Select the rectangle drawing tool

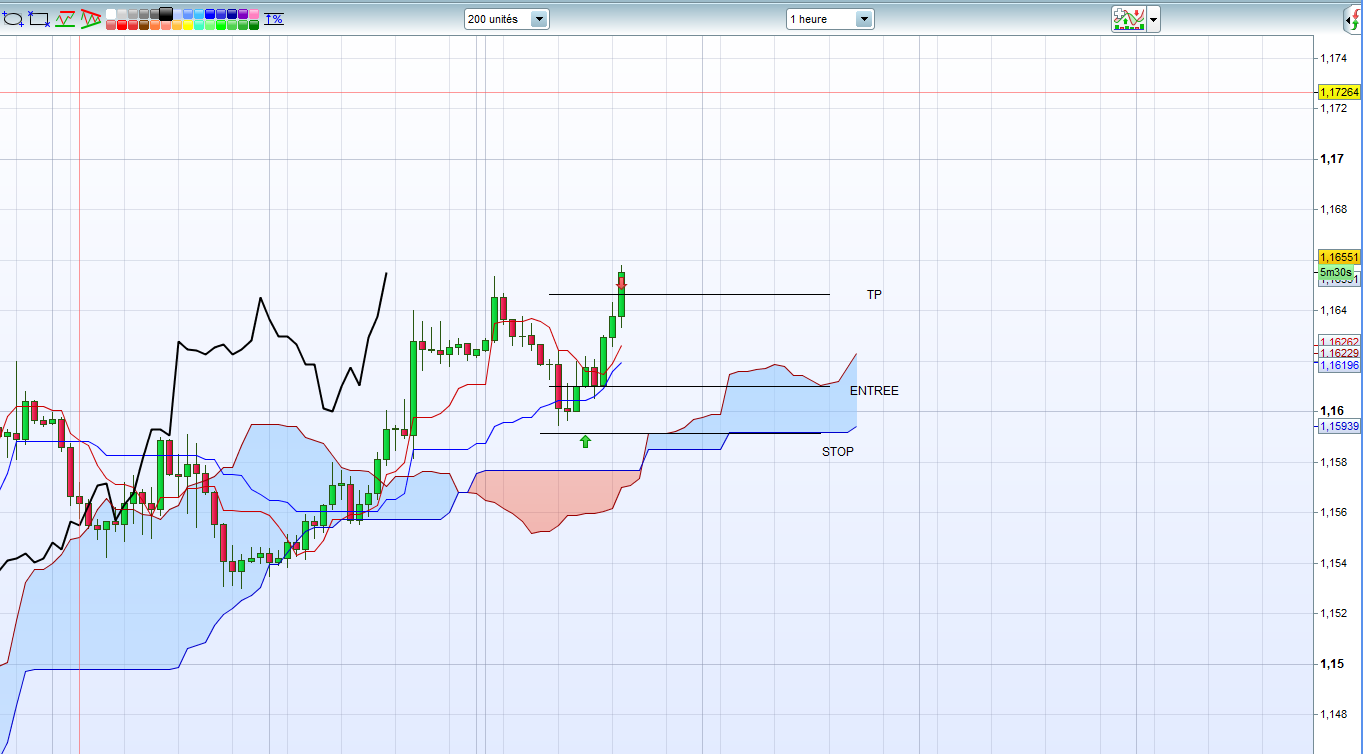pyautogui.click(x=39, y=18)
